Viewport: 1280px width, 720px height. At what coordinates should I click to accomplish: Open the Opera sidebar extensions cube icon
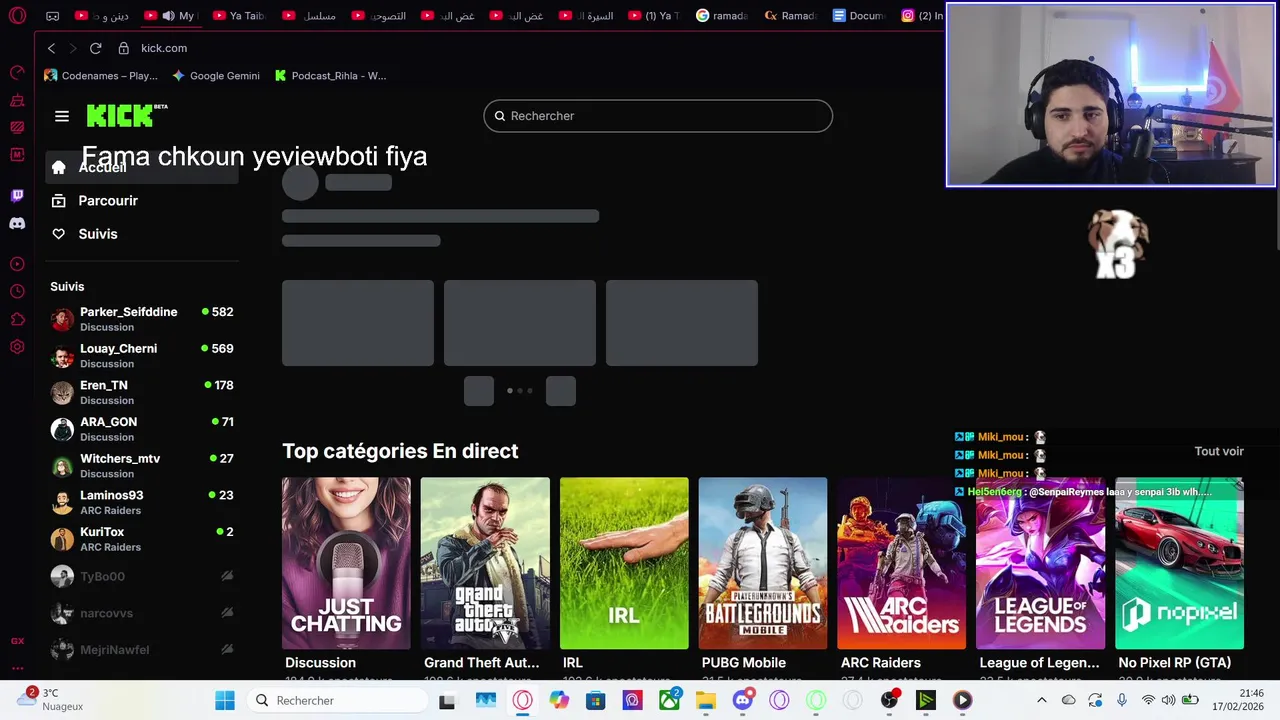(17, 319)
